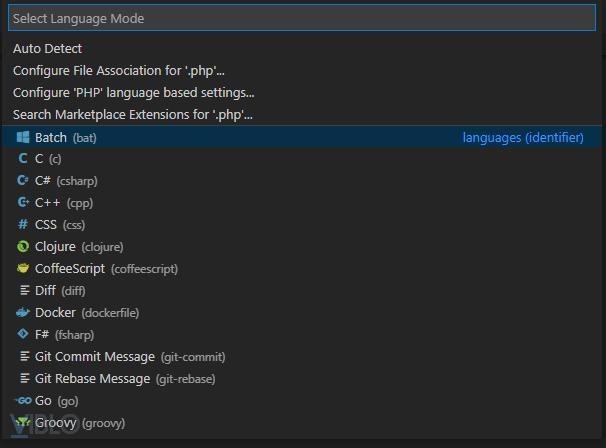Search Marketplace Extensions for '.php'
Viewport: 606px width, 448px height.
point(133,114)
